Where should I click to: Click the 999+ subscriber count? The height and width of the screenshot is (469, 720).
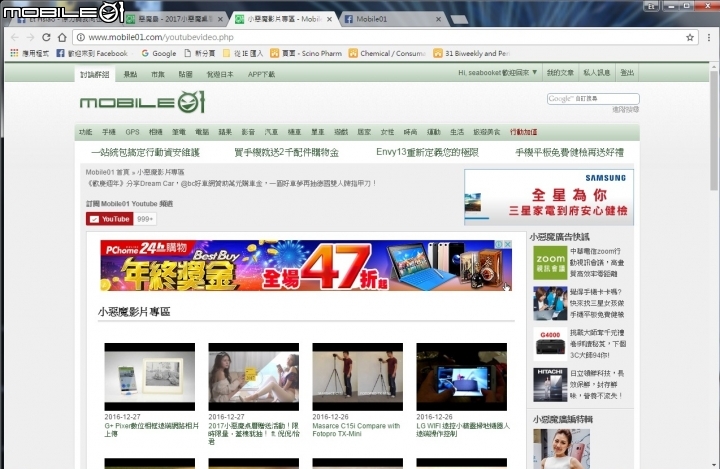tap(145, 219)
